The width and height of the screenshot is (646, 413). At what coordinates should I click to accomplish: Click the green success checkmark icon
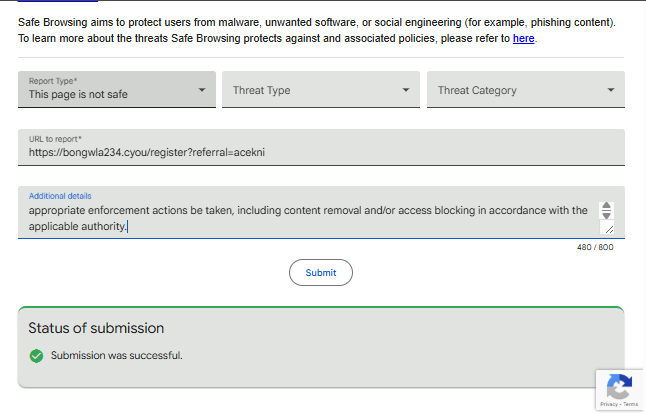click(x=37, y=355)
